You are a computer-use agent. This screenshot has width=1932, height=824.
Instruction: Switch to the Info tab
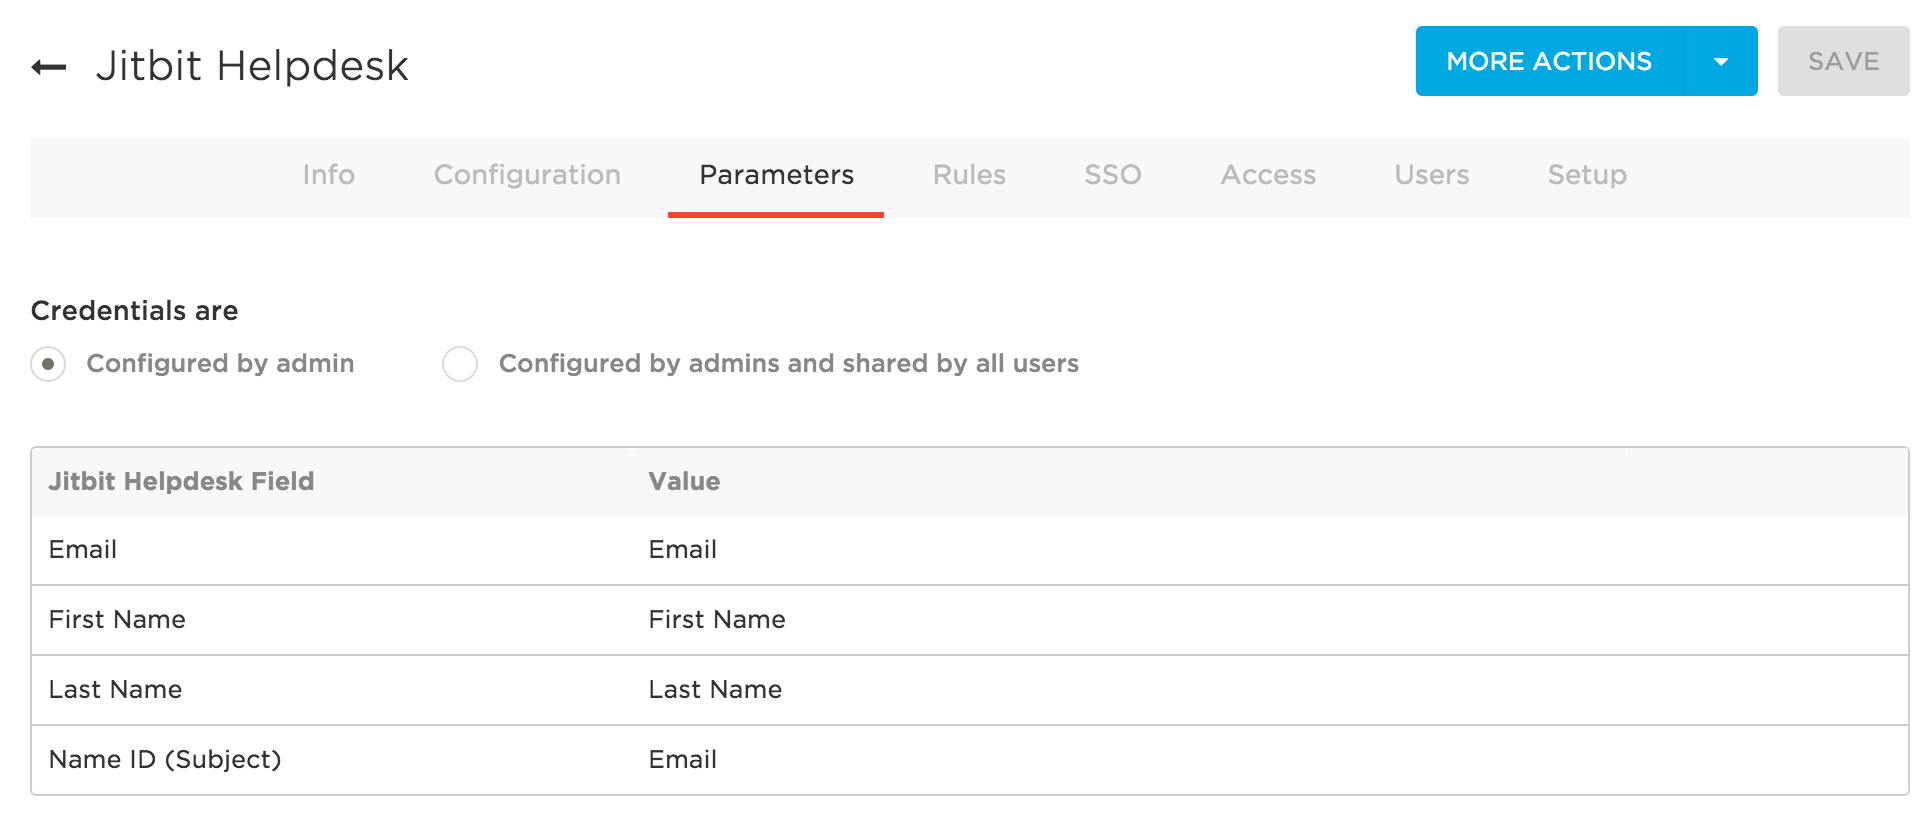(328, 175)
